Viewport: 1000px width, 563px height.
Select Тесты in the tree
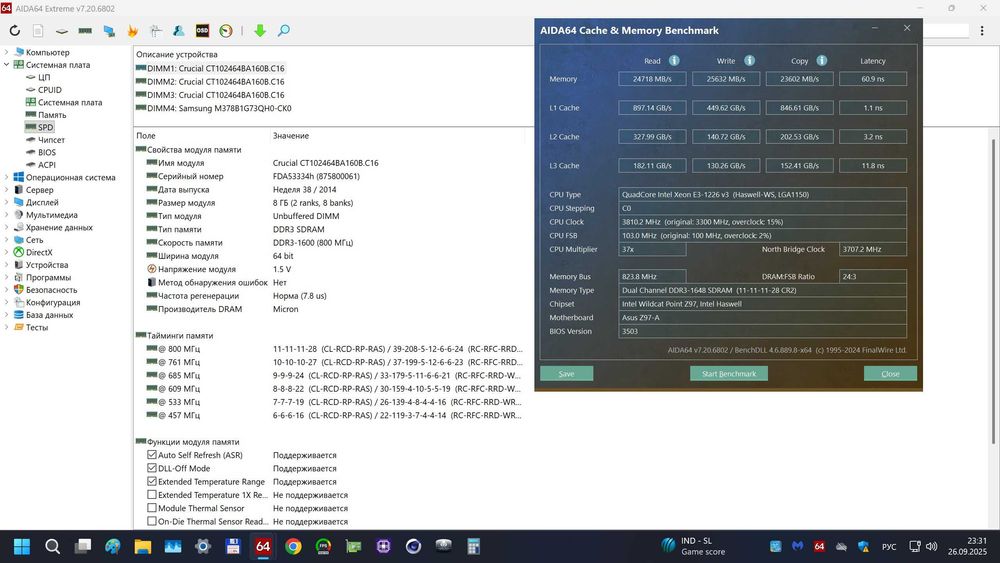point(36,327)
